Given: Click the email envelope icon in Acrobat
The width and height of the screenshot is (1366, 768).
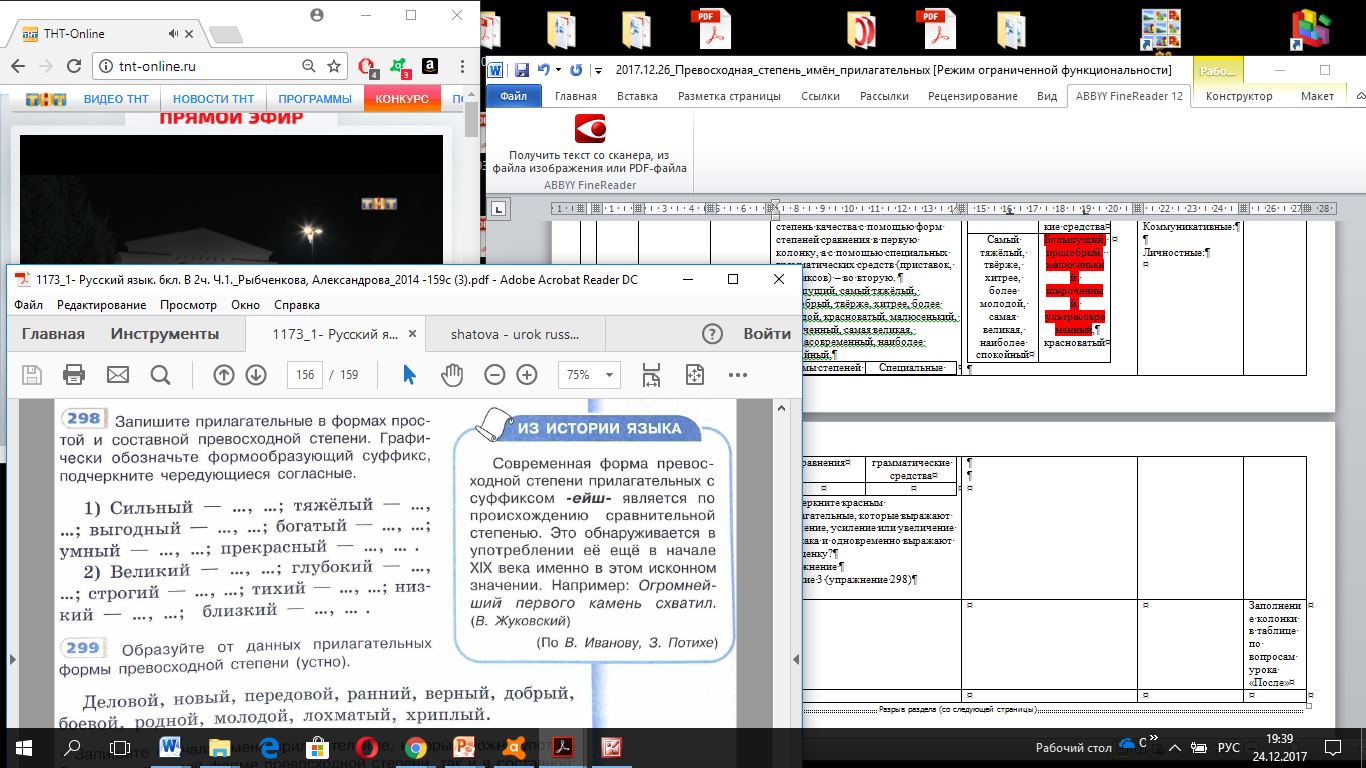Looking at the screenshot, I should click(x=118, y=375).
